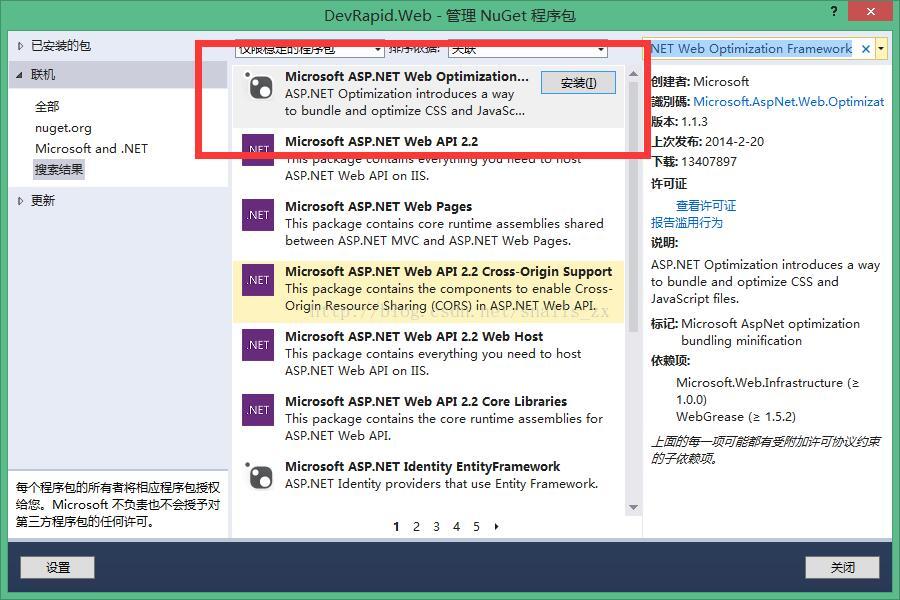Select Web API 2.2 Core Libraries title

tap(426, 401)
